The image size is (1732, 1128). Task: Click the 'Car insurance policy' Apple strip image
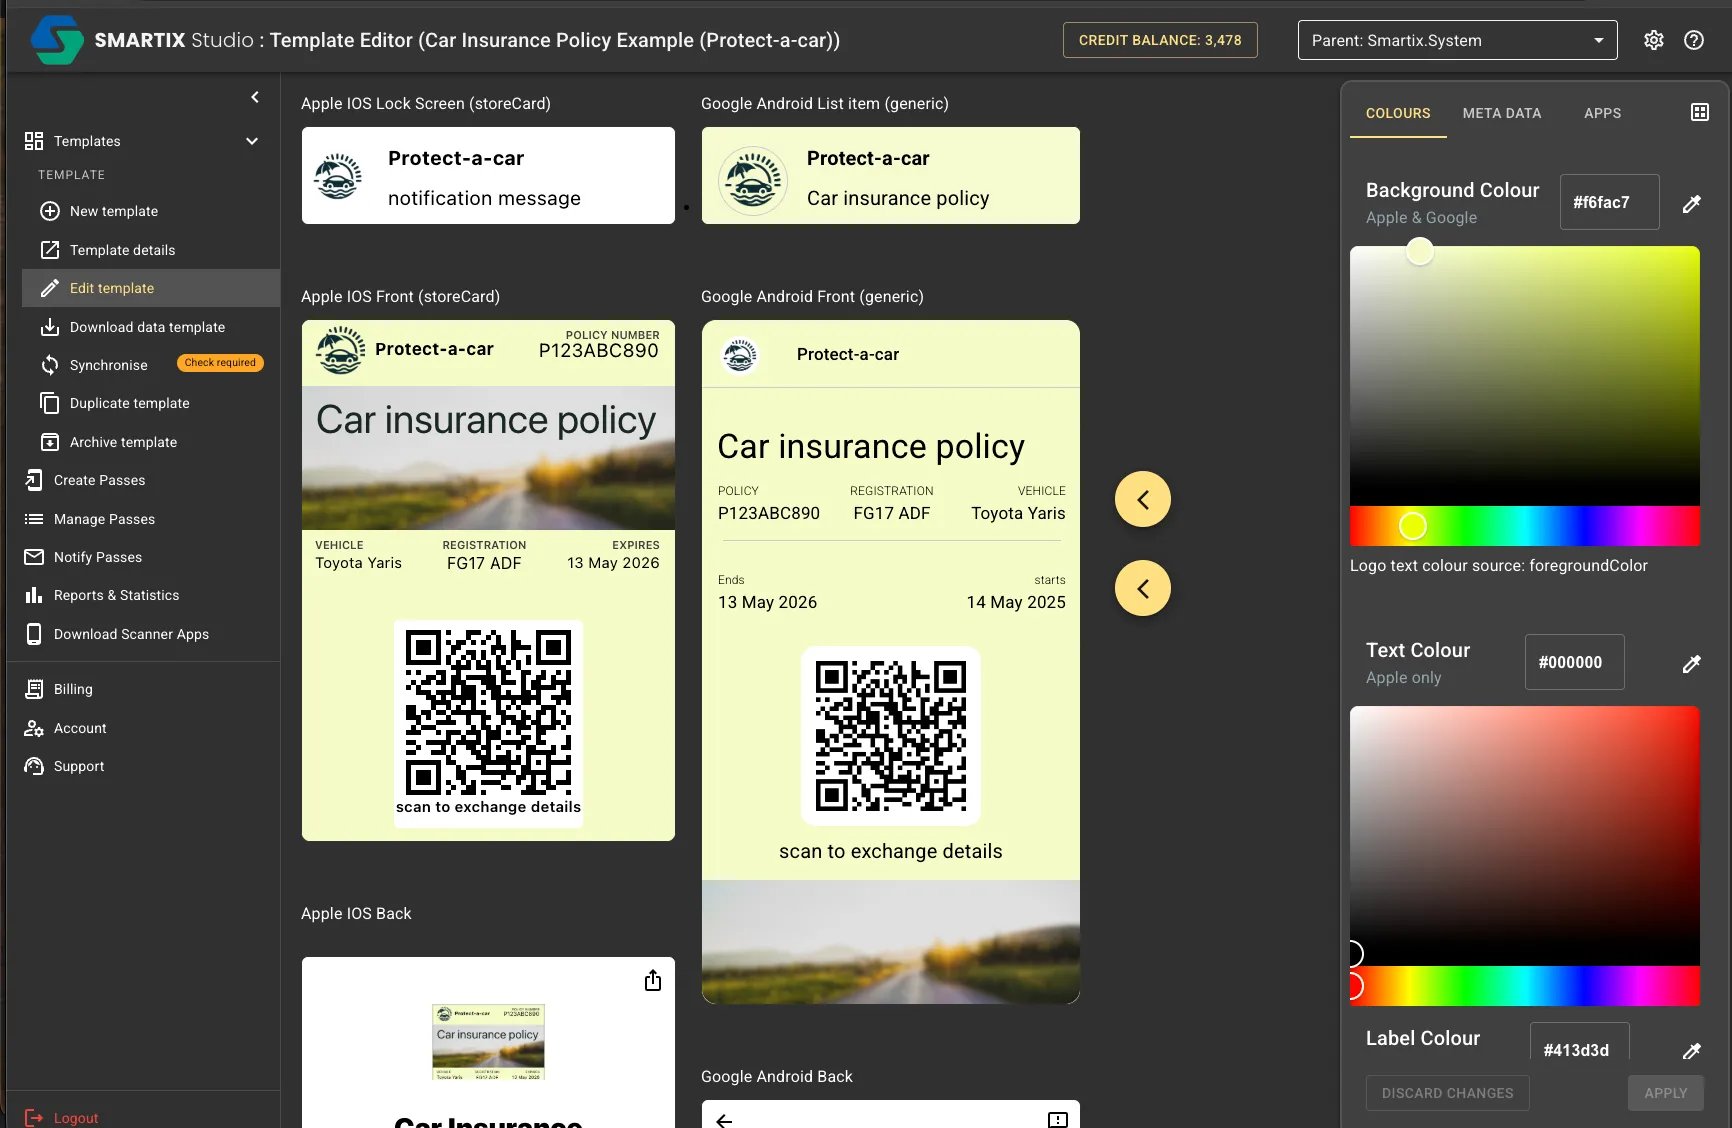coord(488,458)
